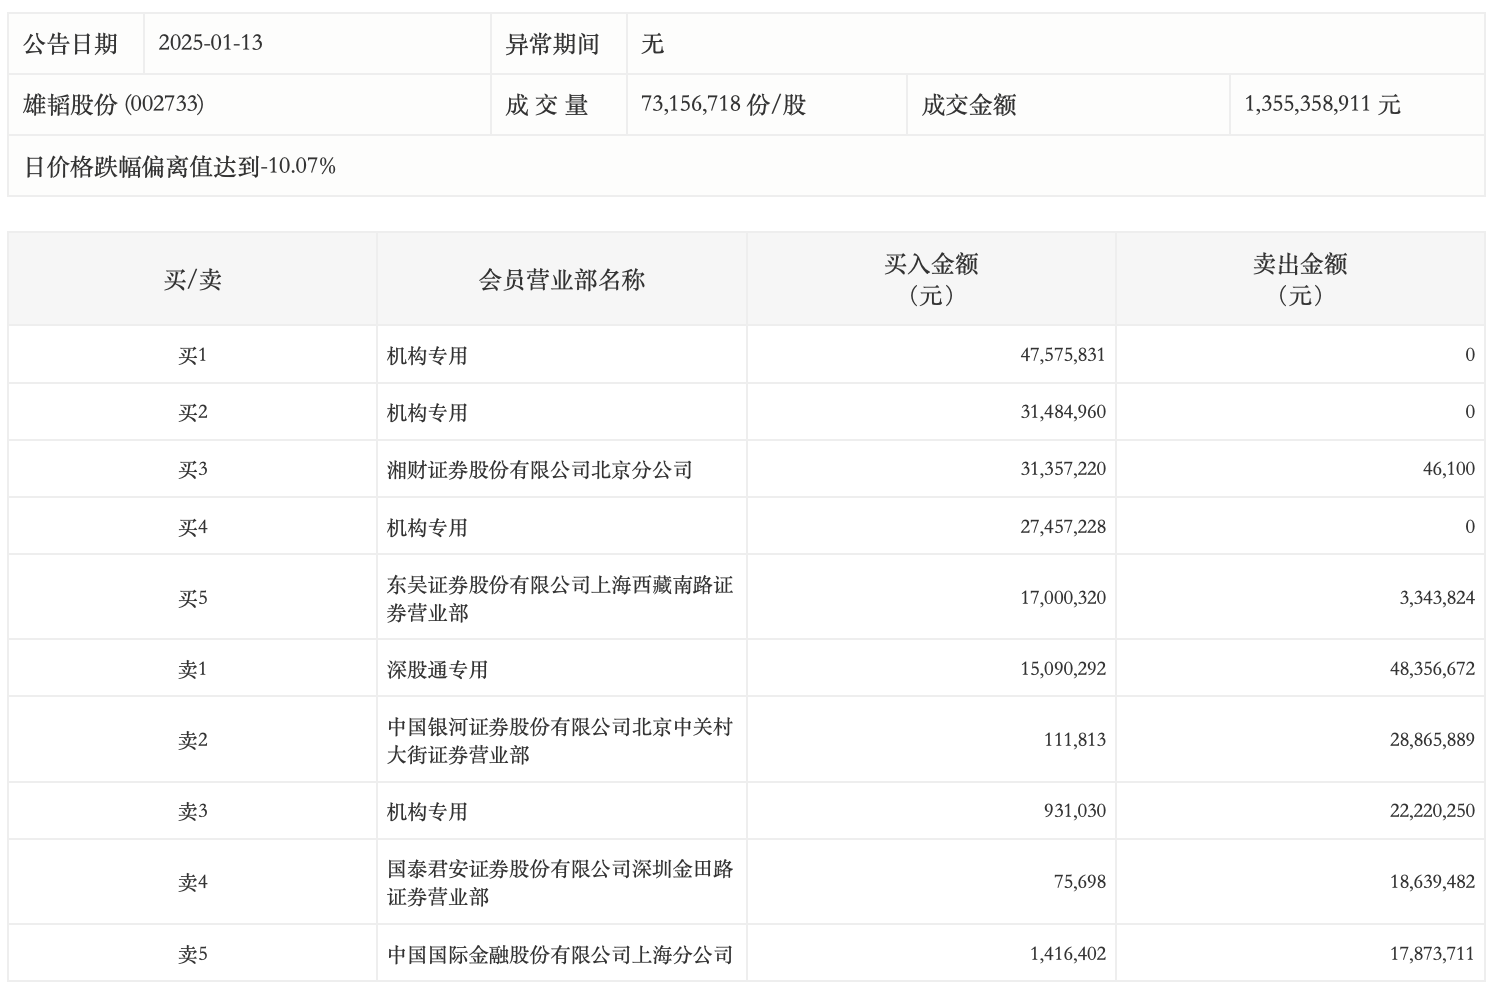Select the 买/卖 column header

[x=192, y=279]
